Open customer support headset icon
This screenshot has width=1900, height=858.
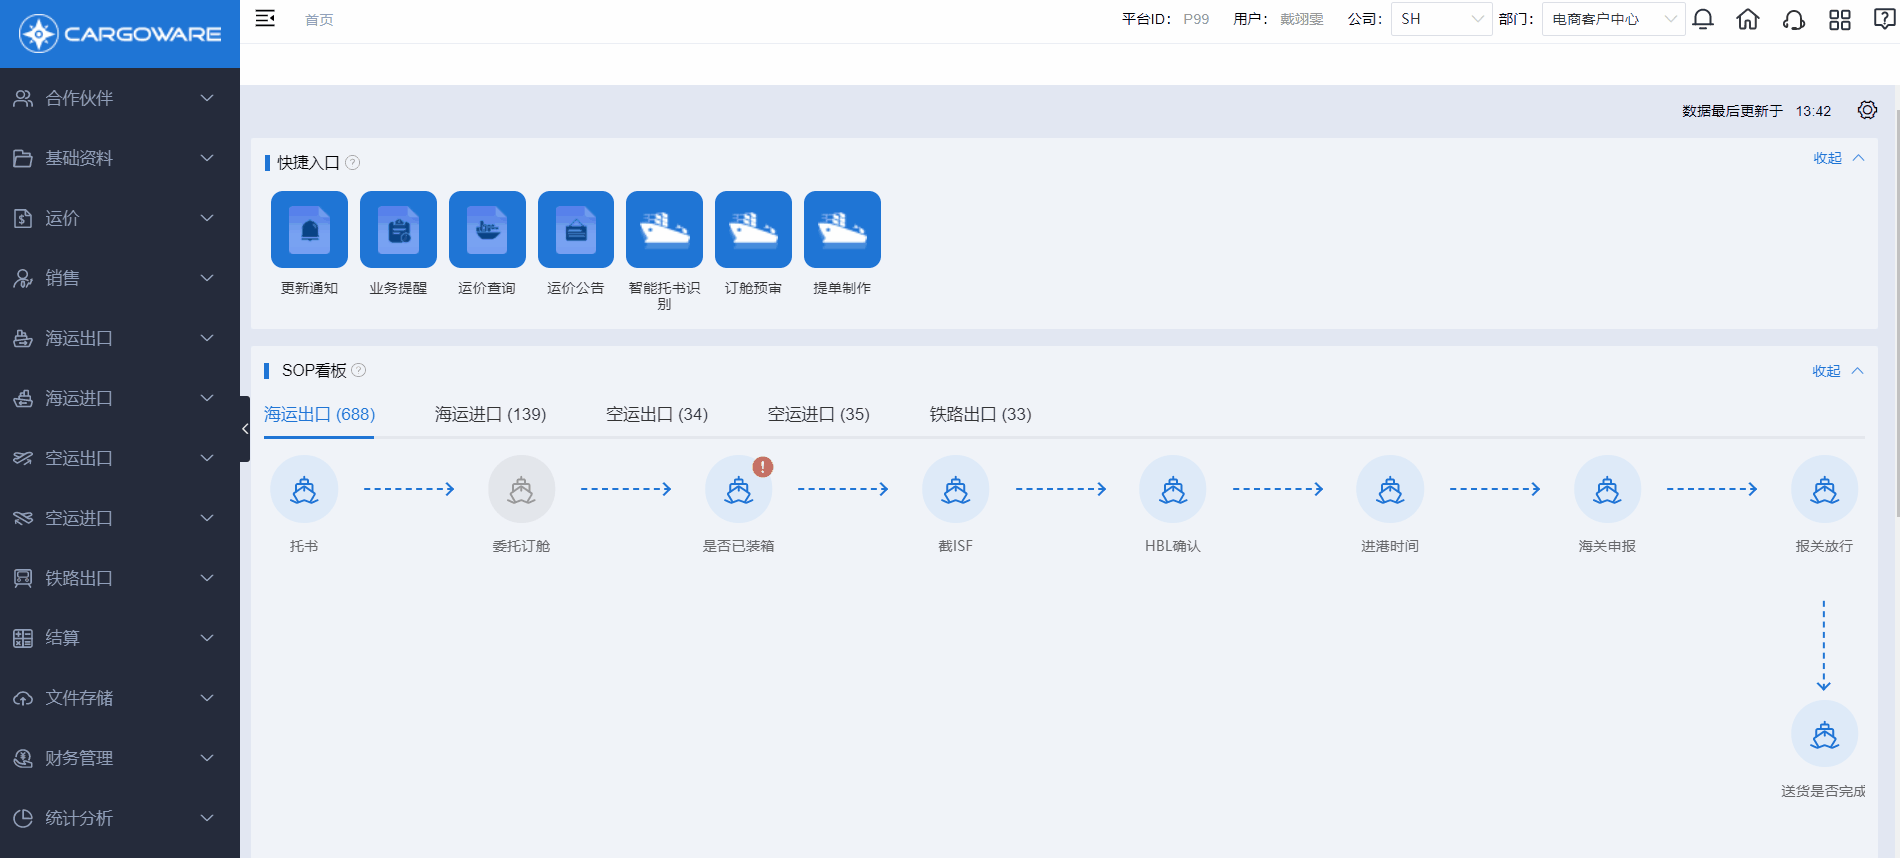click(x=1794, y=19)
